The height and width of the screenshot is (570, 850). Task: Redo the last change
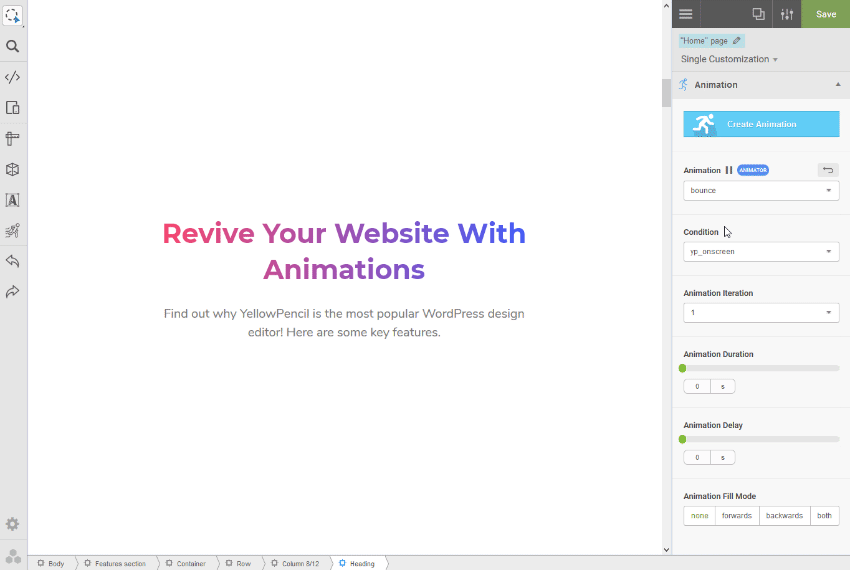[12, 292]
